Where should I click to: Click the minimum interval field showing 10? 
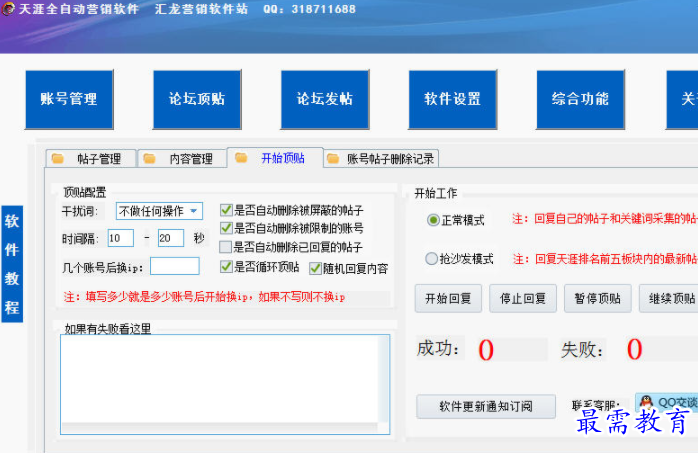tap(121, 238)
